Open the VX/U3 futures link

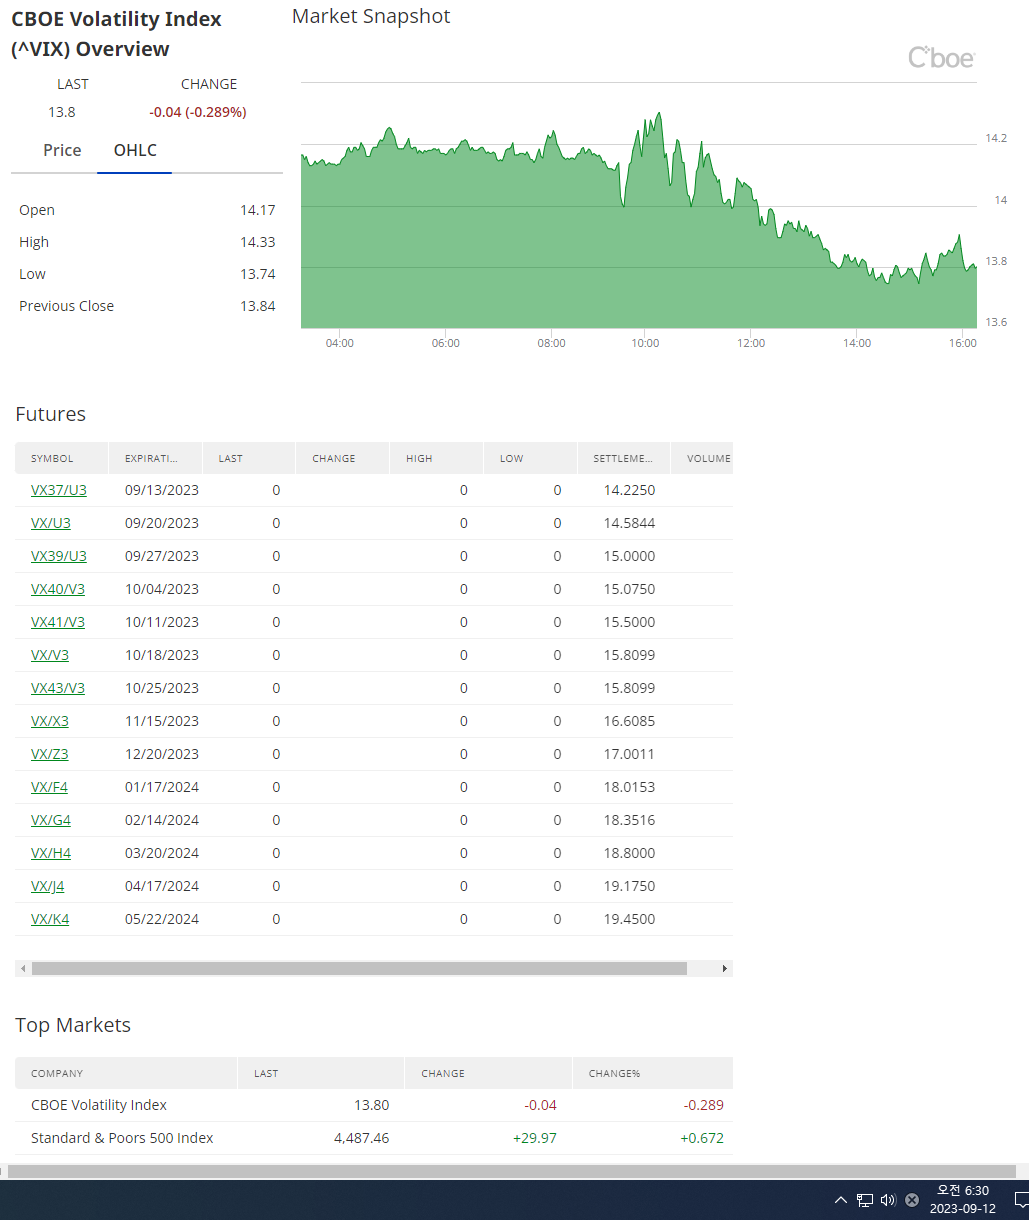pos(51,523)
